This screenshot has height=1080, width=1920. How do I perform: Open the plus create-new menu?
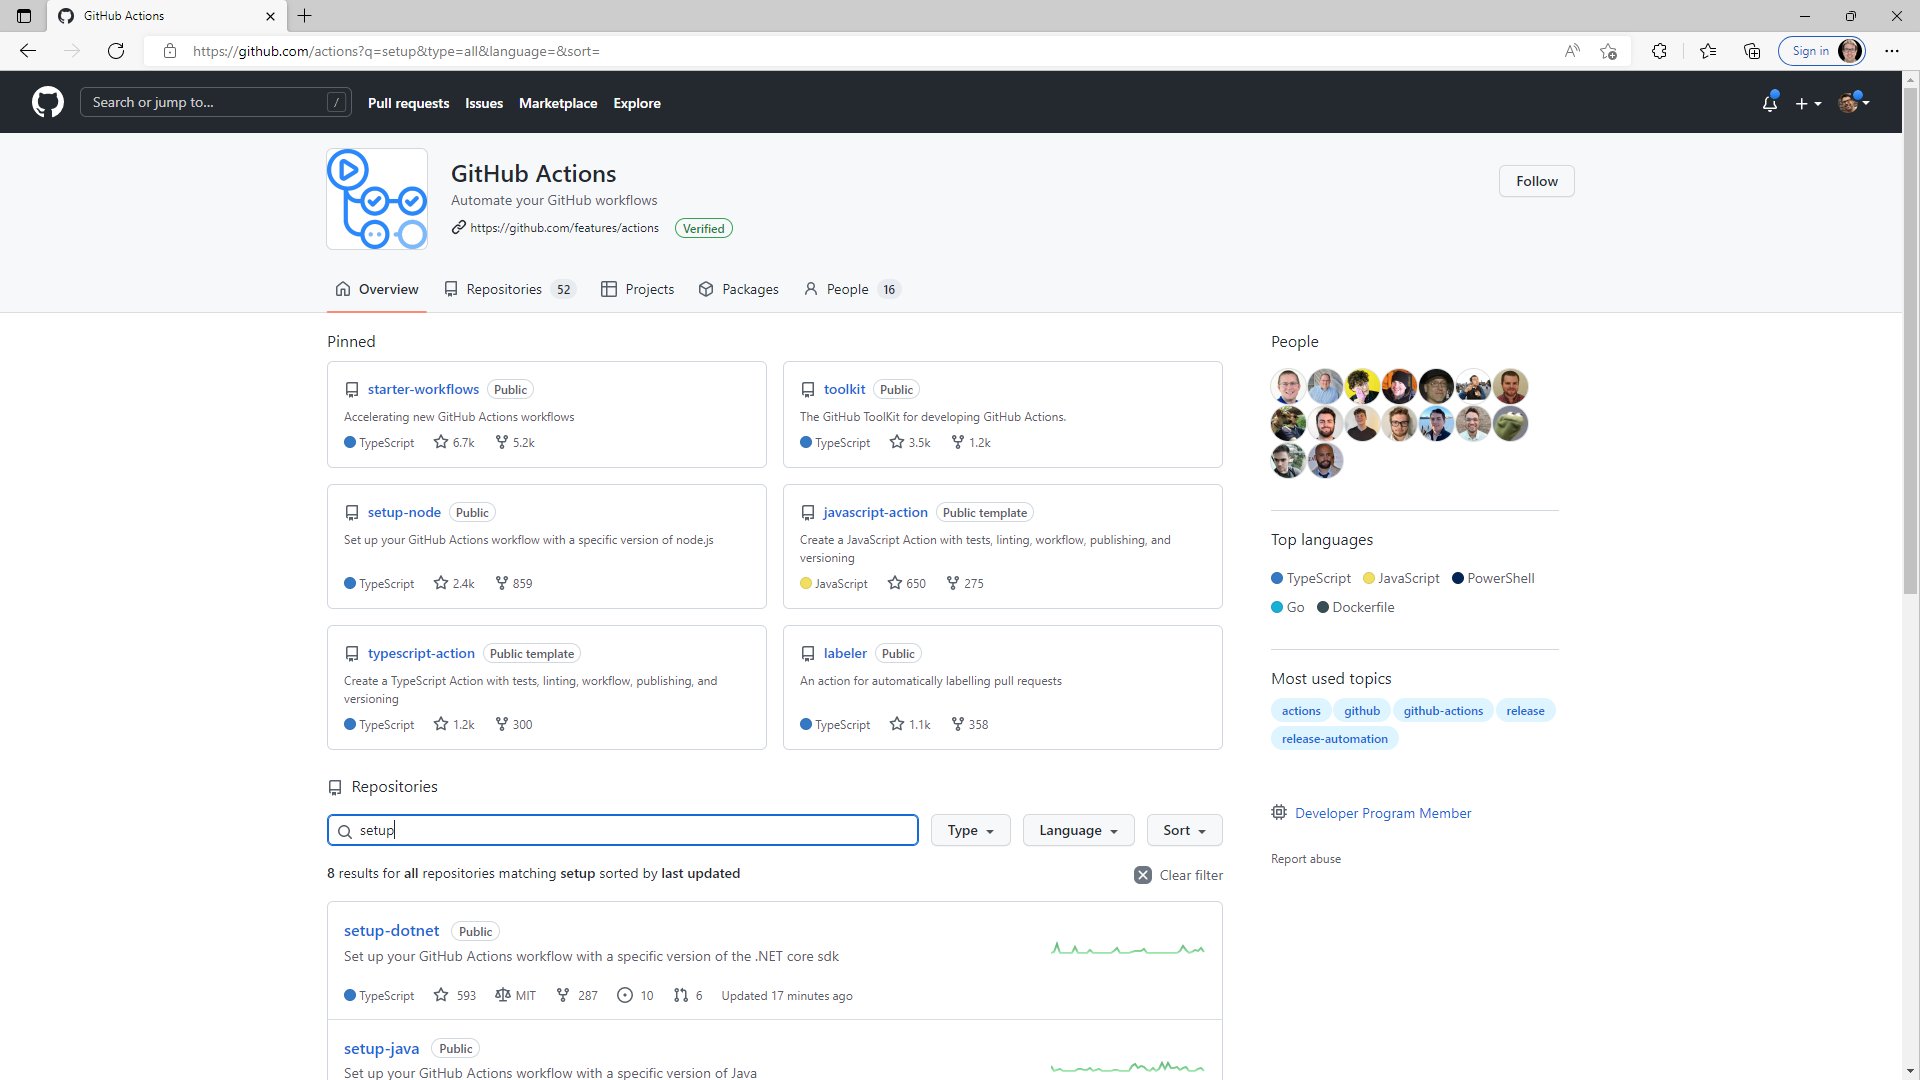pos(1808,103)
